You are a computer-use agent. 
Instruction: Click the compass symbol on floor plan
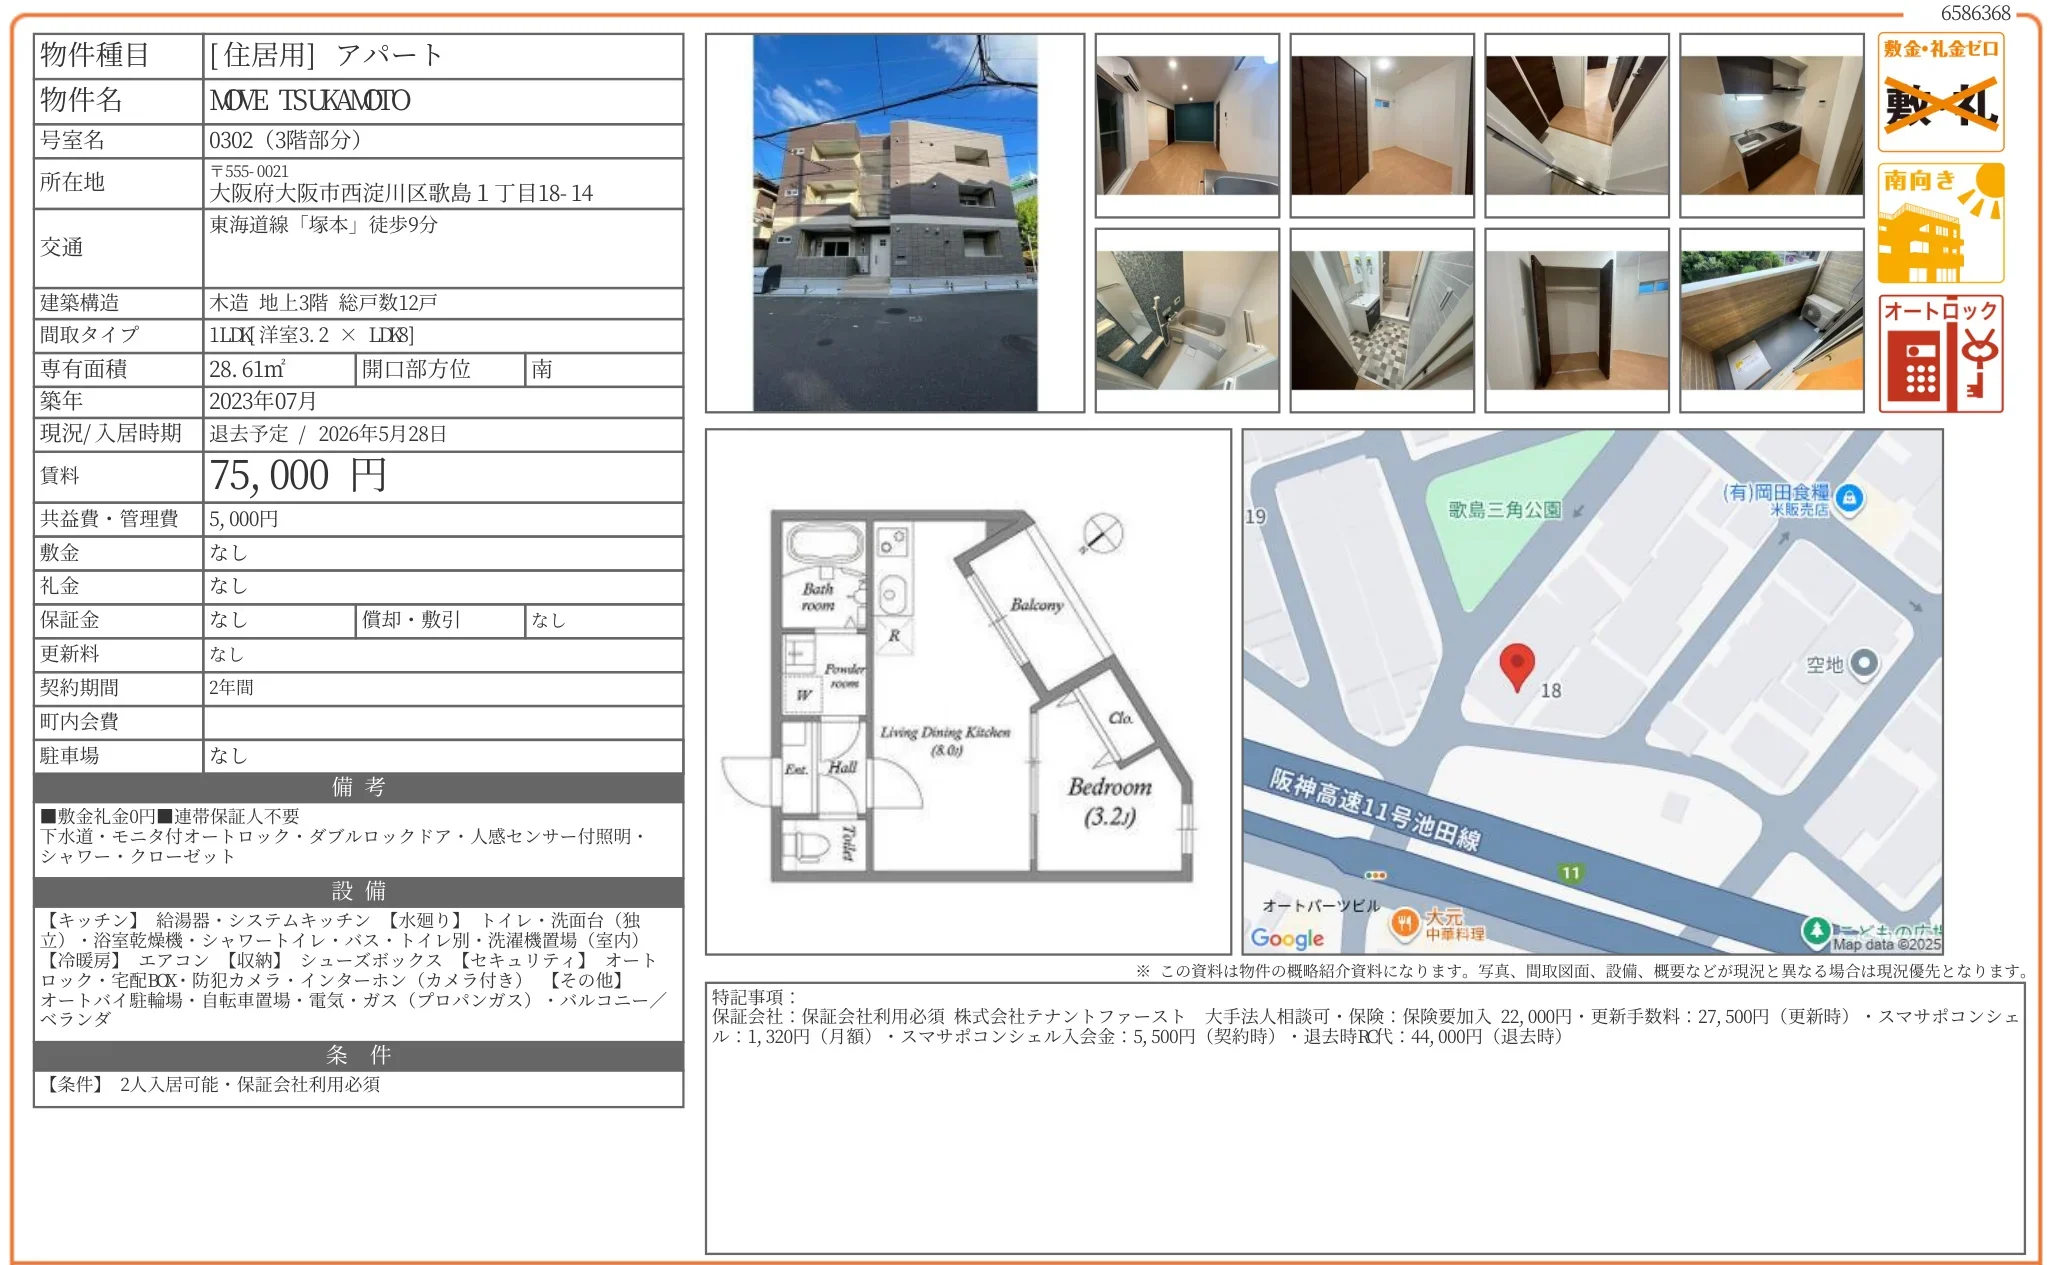(1102, 534)
